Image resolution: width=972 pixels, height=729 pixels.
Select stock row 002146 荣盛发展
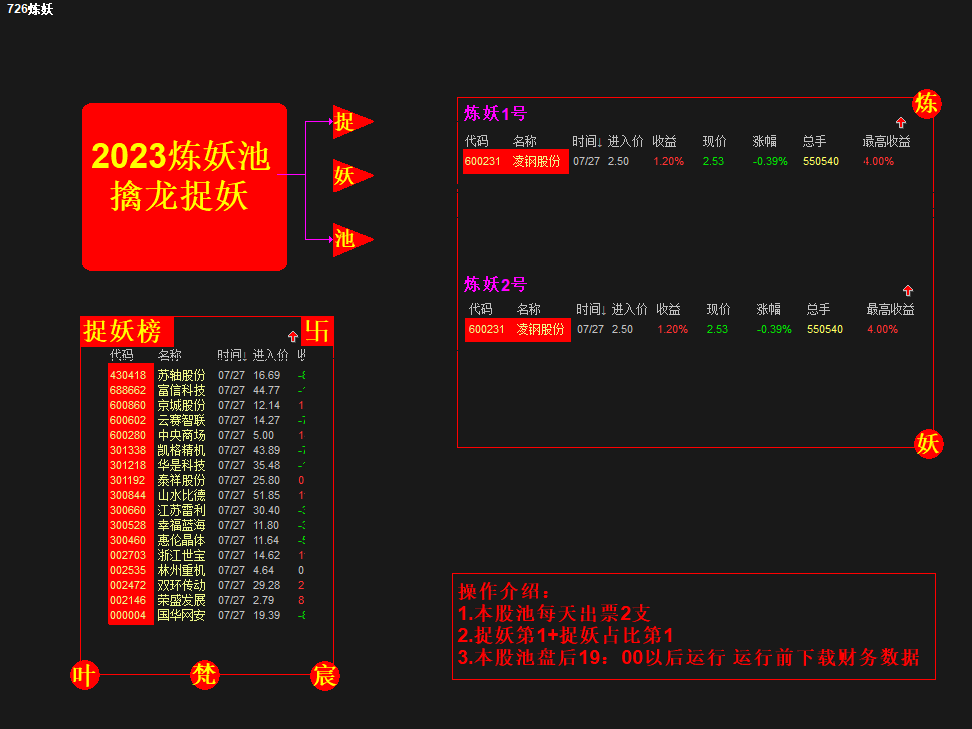tap(206, 600)
